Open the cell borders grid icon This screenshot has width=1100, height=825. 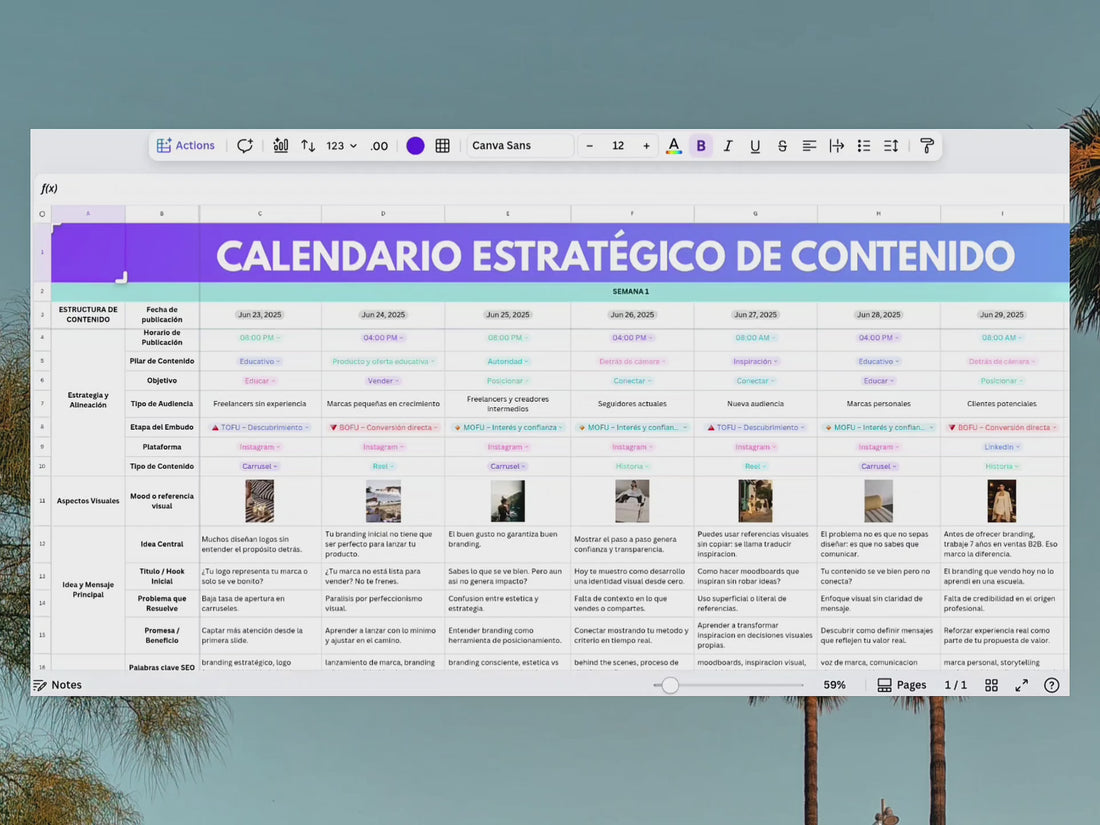click(443, 145)
